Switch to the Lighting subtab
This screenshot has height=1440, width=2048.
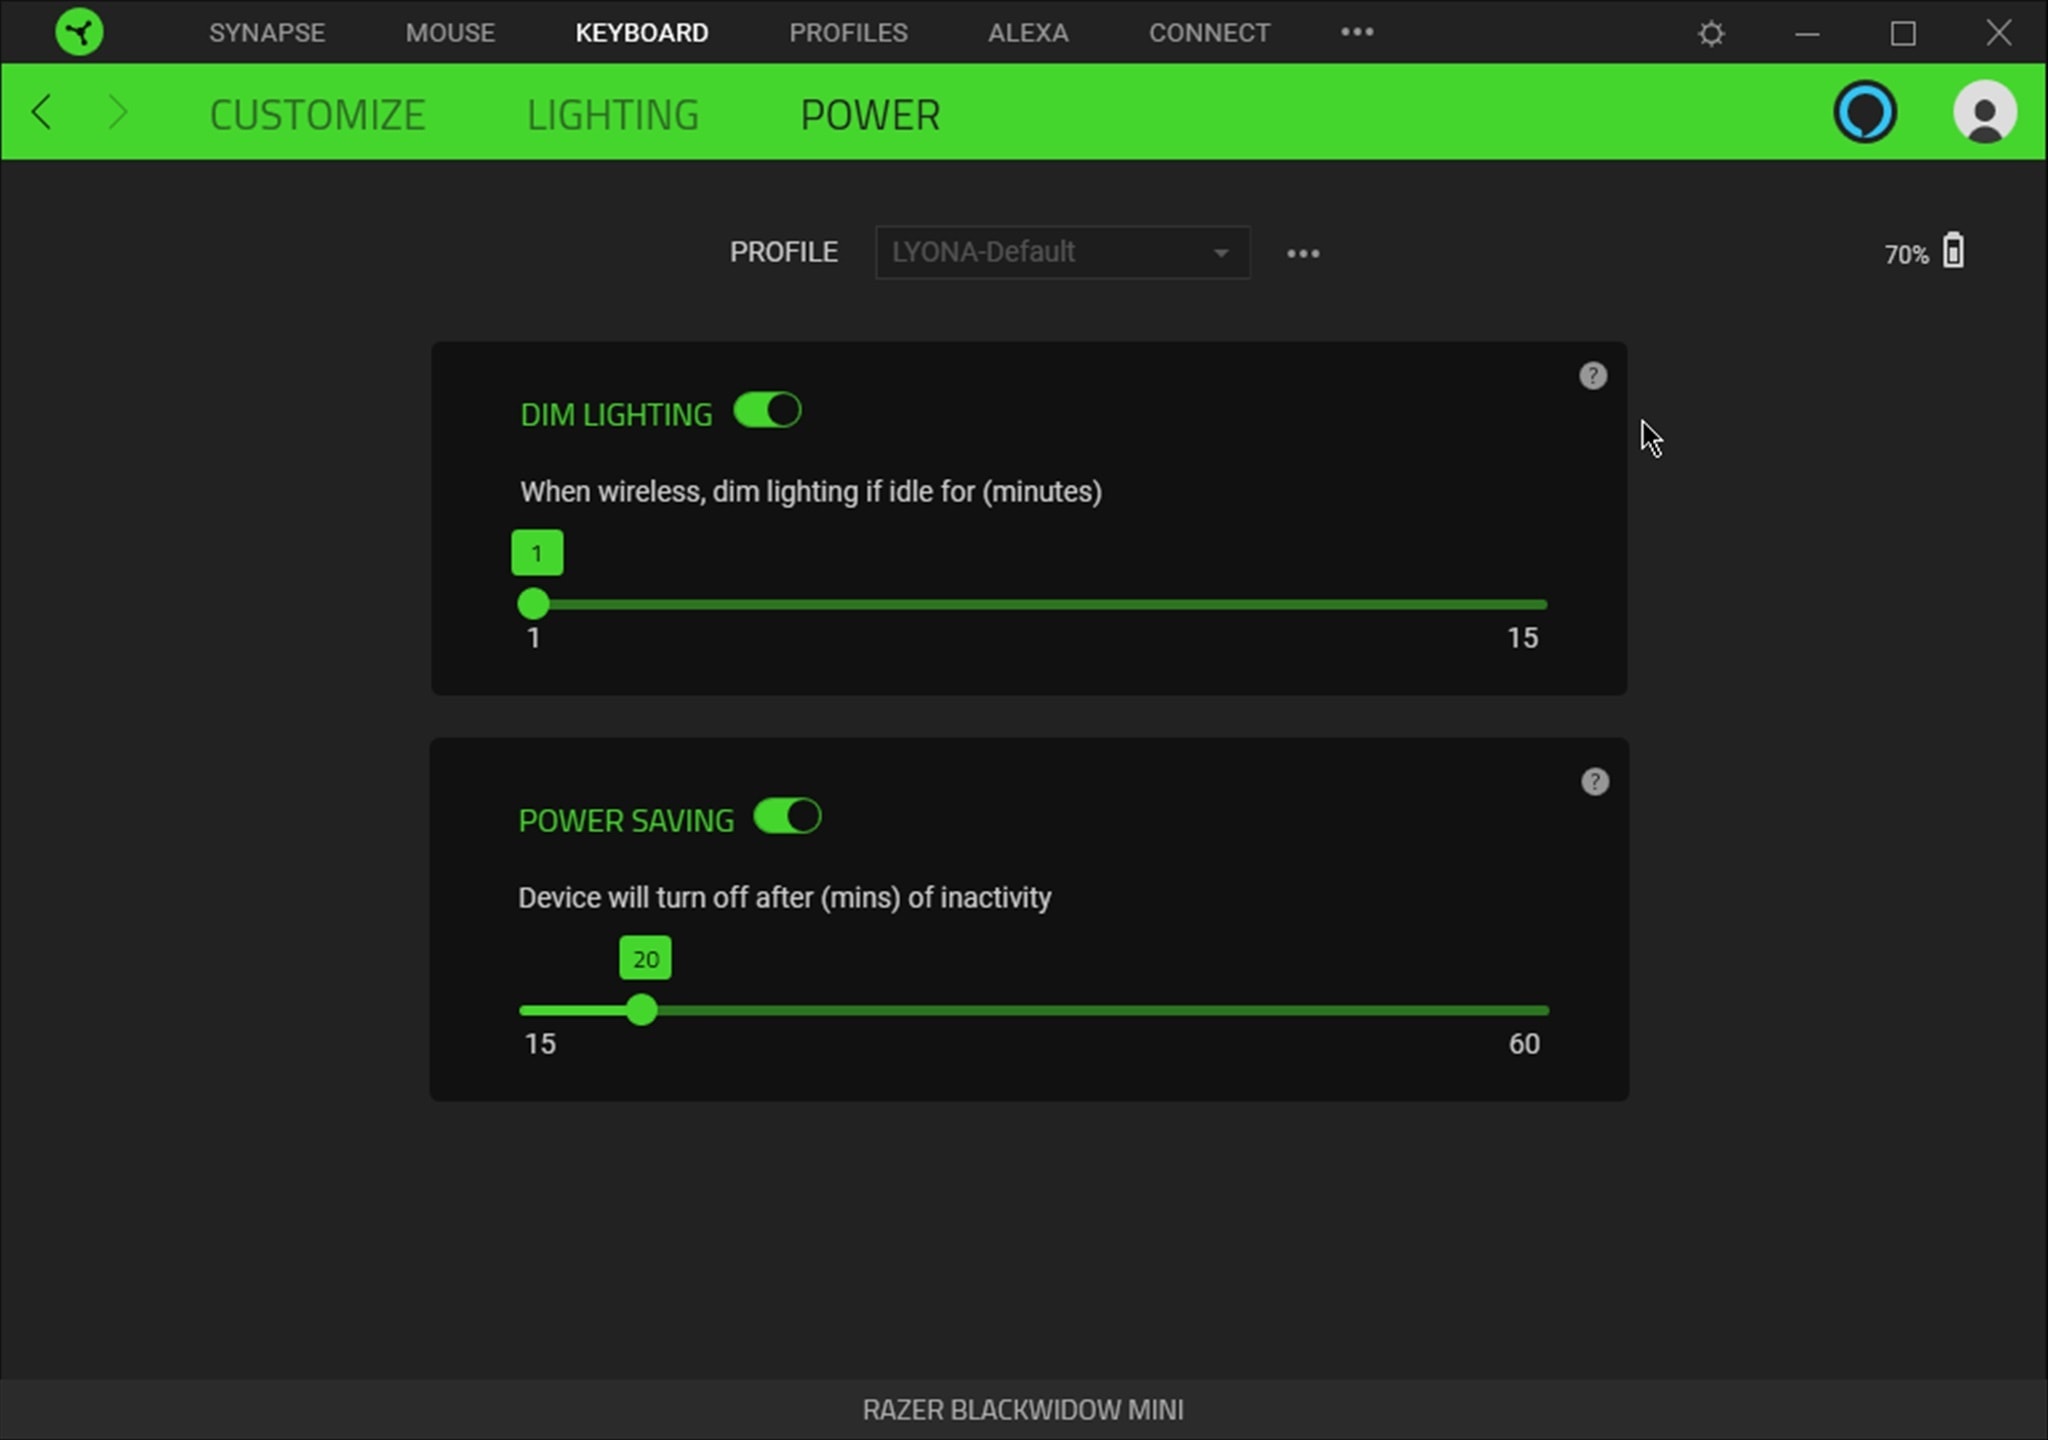[x=613, y=115]
